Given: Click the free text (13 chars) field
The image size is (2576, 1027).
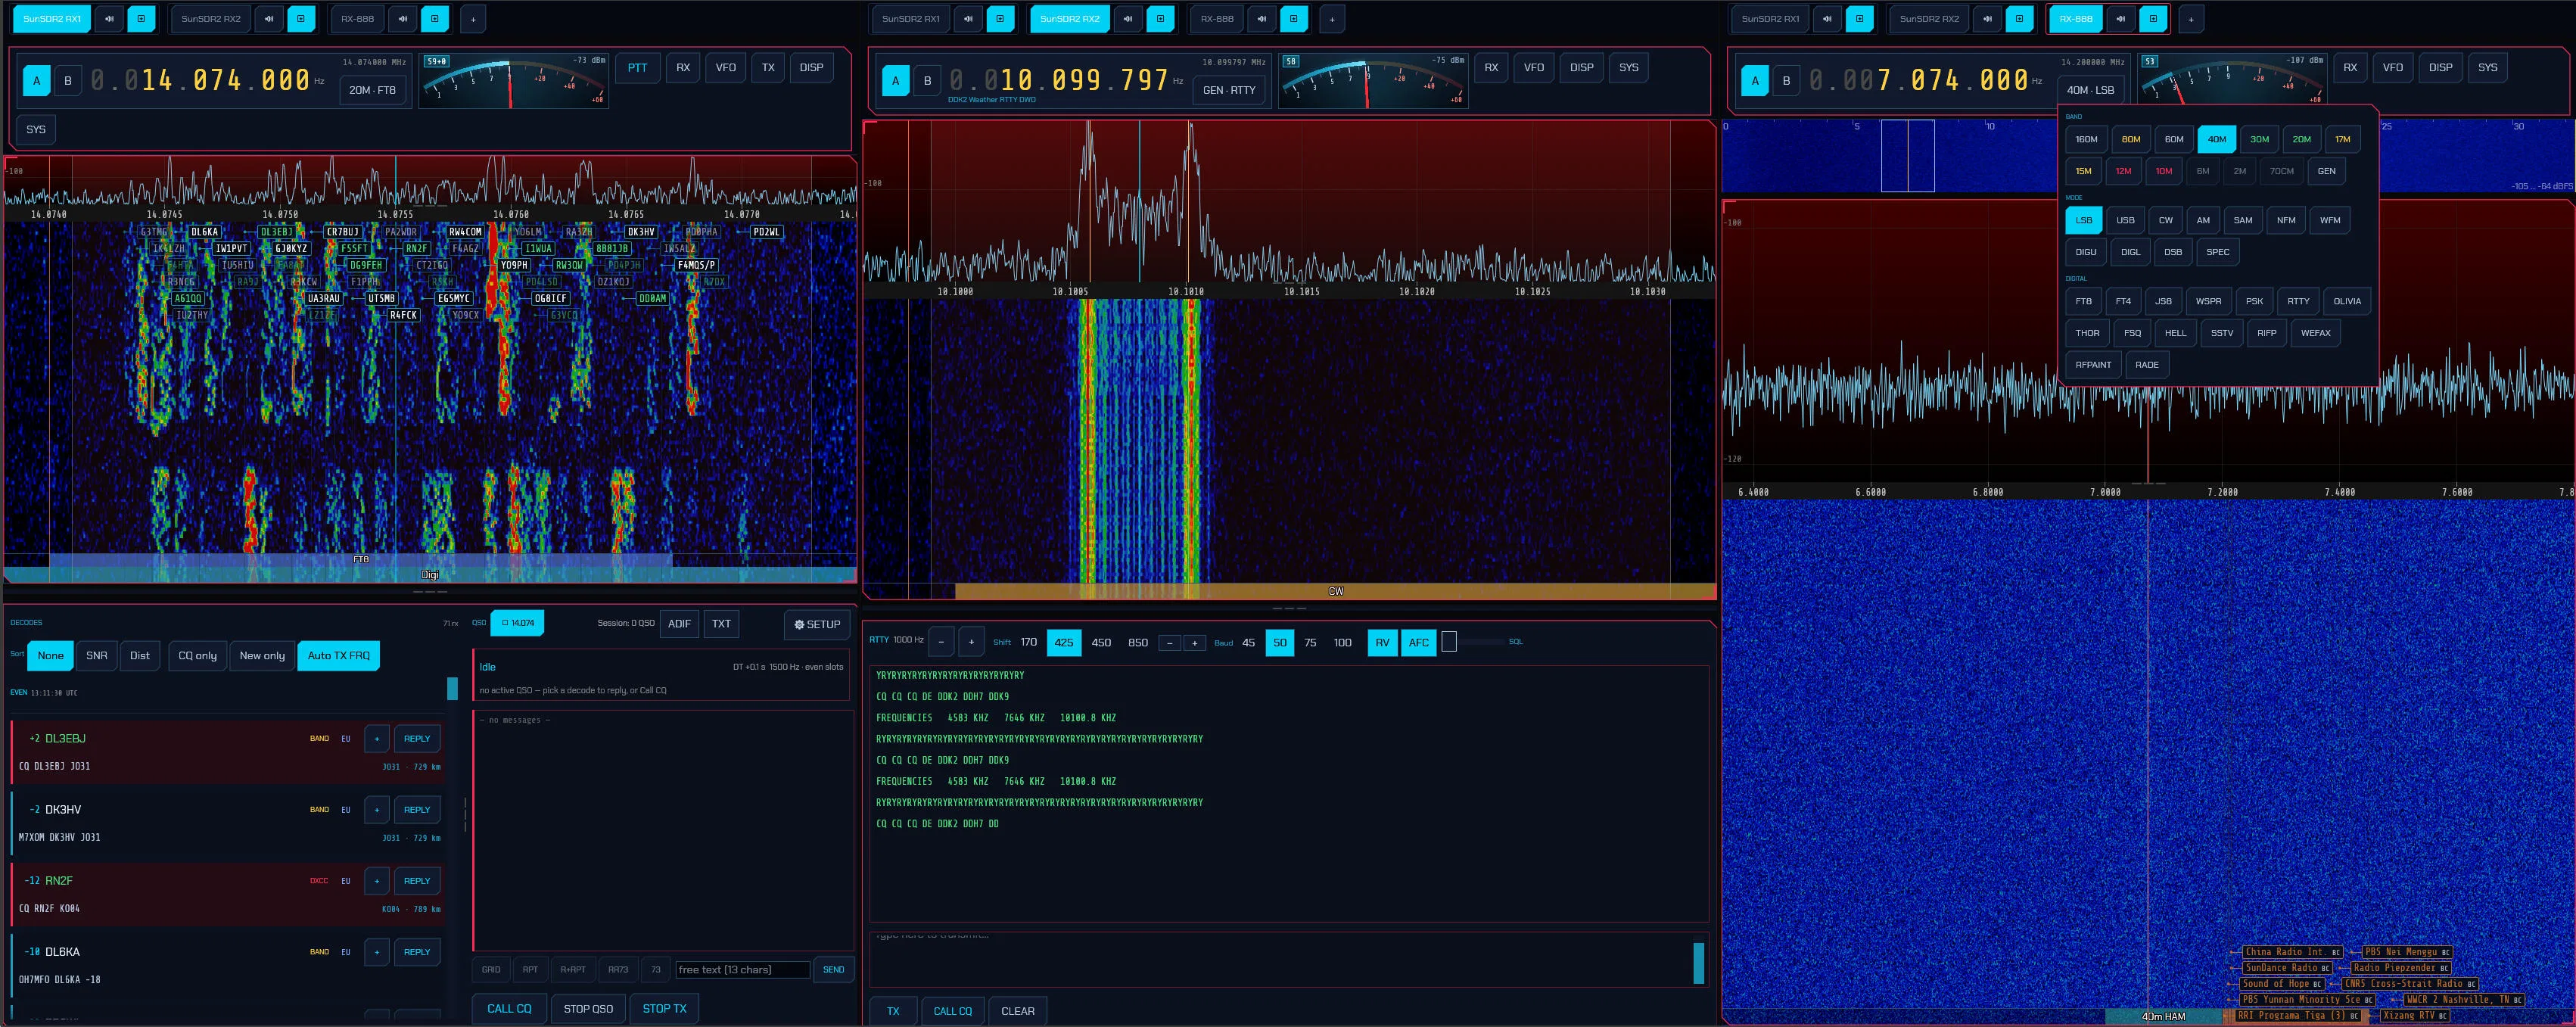Looking at the screenshot, I should coord(743,970).
